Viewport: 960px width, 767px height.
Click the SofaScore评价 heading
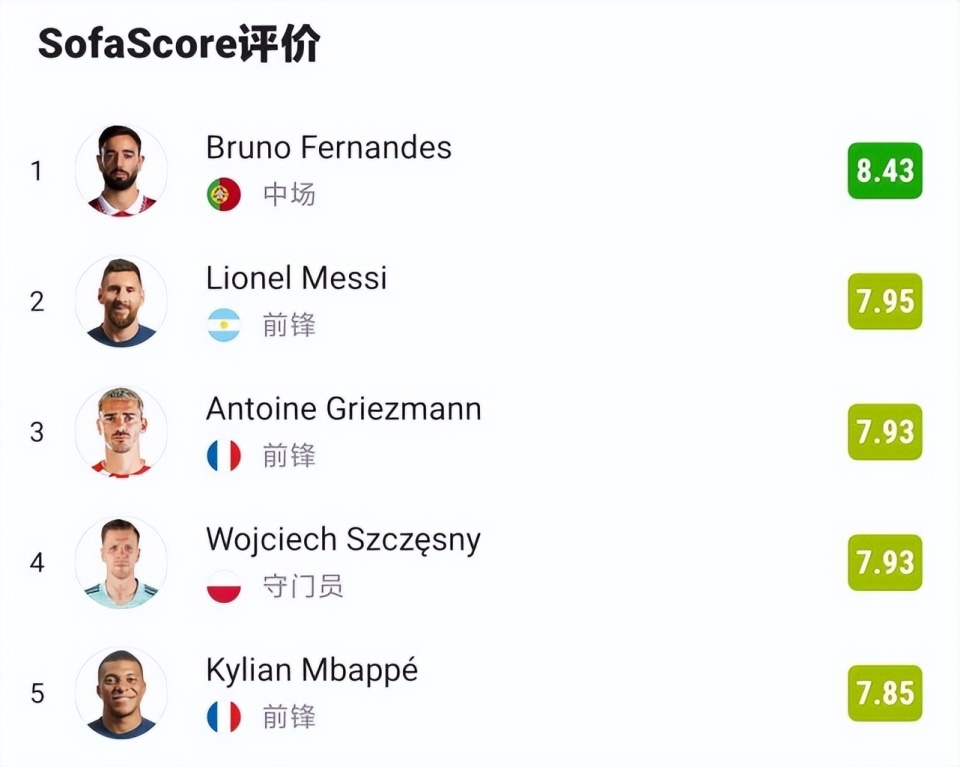click(x=179, y=43)
